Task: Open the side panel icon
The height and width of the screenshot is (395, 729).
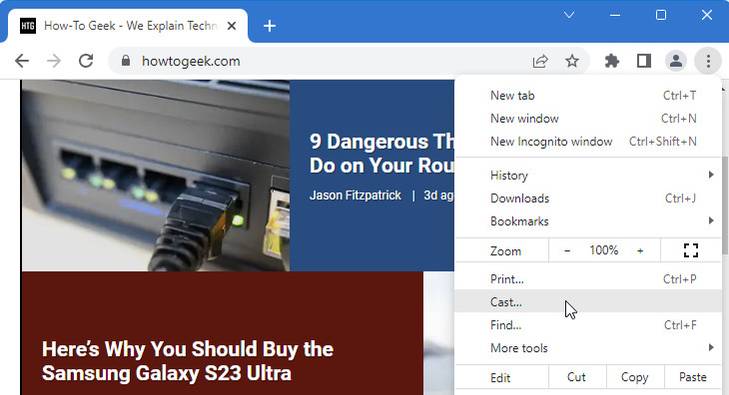Action: (644, 61)
